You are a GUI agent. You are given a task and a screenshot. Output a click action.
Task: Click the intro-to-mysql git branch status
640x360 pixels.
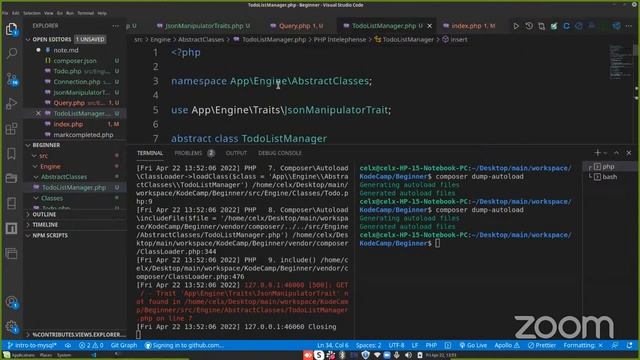pyautogui.click(x=32, y=345)
